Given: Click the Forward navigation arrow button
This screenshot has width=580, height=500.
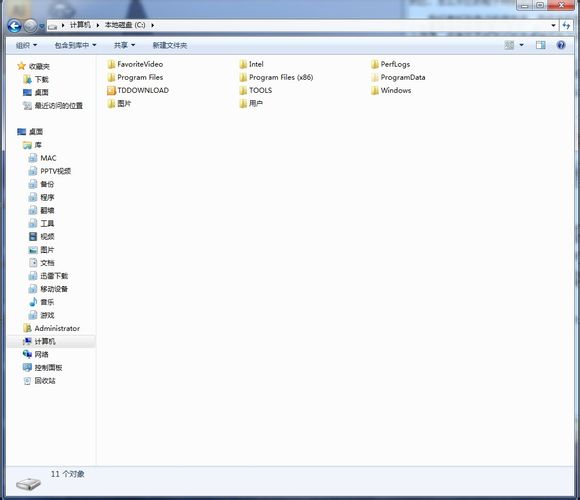Looking at the screenshot, I should tap(31, 26).
